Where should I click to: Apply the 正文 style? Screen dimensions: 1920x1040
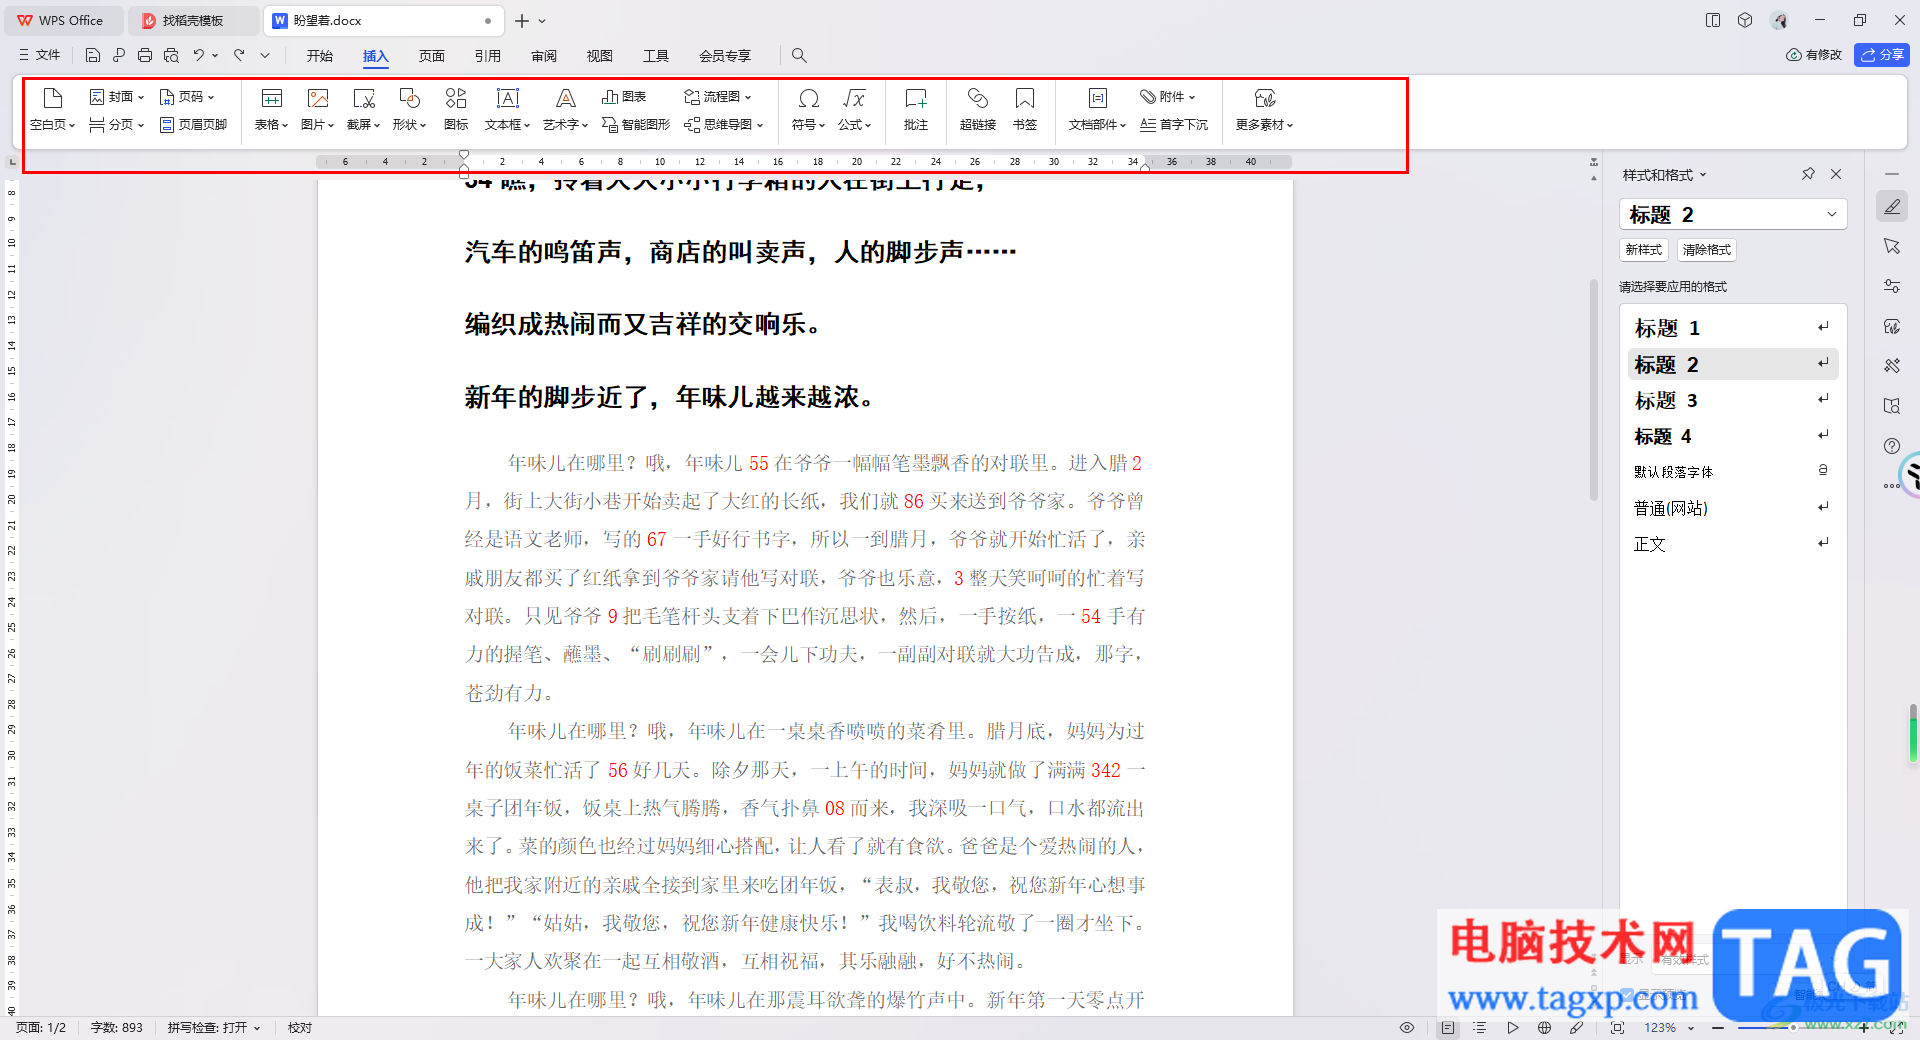click(x=1733, y=544)
